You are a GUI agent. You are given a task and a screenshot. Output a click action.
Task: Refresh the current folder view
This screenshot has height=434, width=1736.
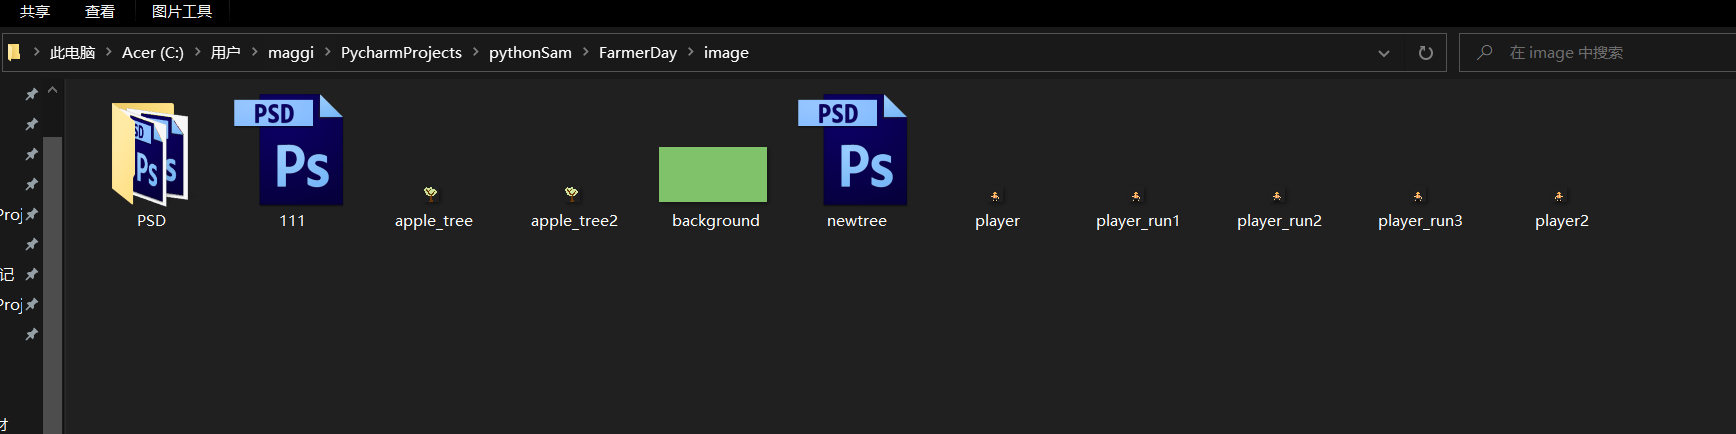(1426, 53)
